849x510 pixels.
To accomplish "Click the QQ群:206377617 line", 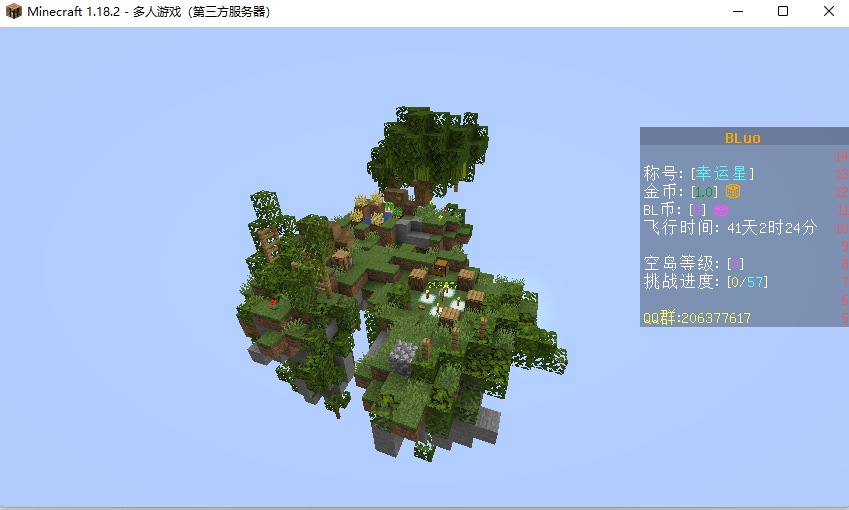I will coord(697,318).
